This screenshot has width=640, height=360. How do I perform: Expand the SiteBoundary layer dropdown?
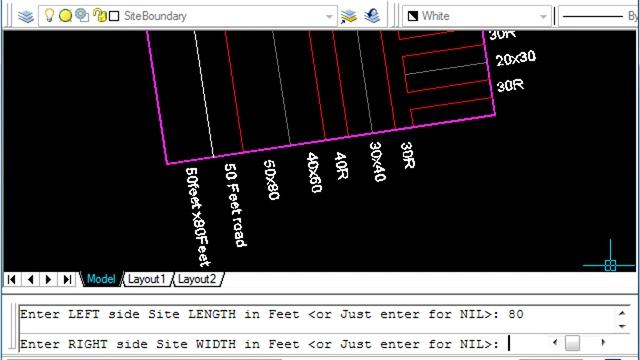click(x=329, y=17)
